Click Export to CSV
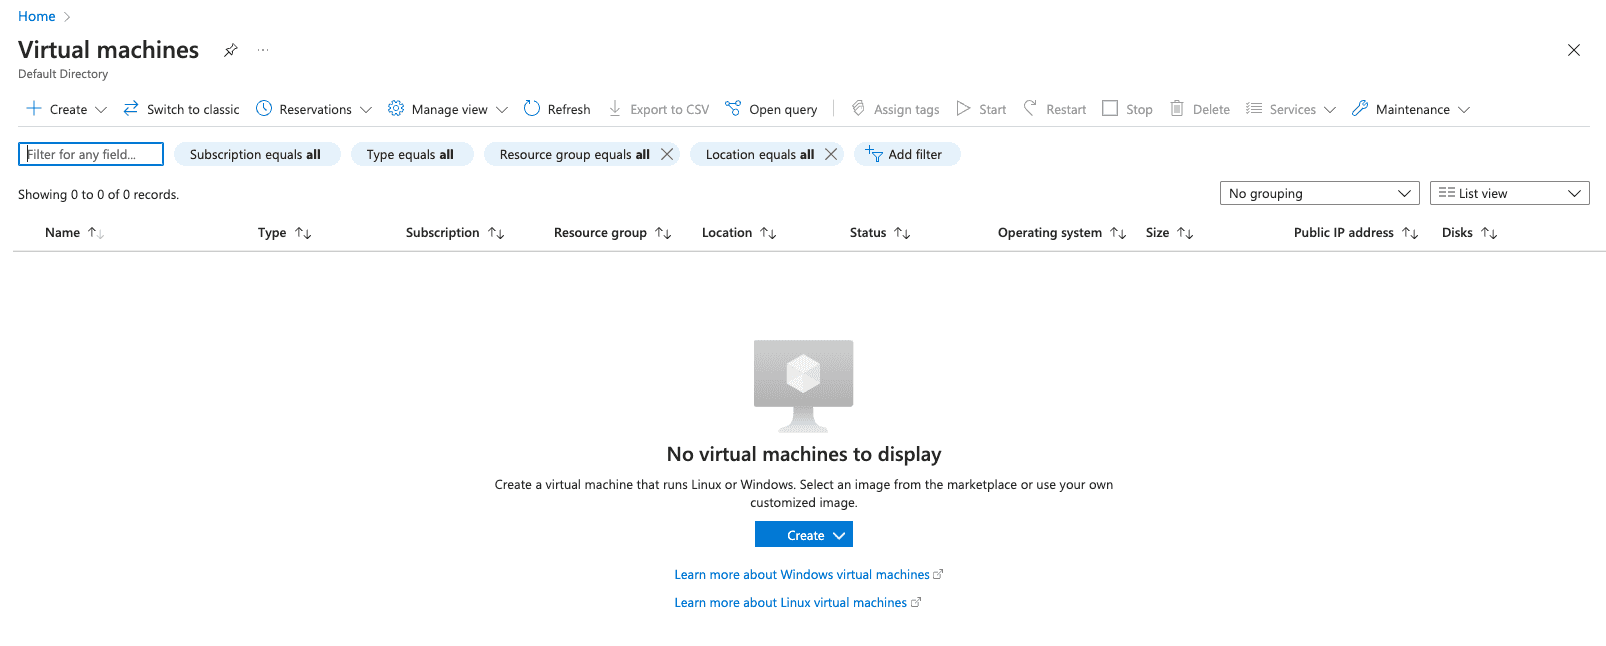This screenshot has width=1606, height=646. (659, 109)
